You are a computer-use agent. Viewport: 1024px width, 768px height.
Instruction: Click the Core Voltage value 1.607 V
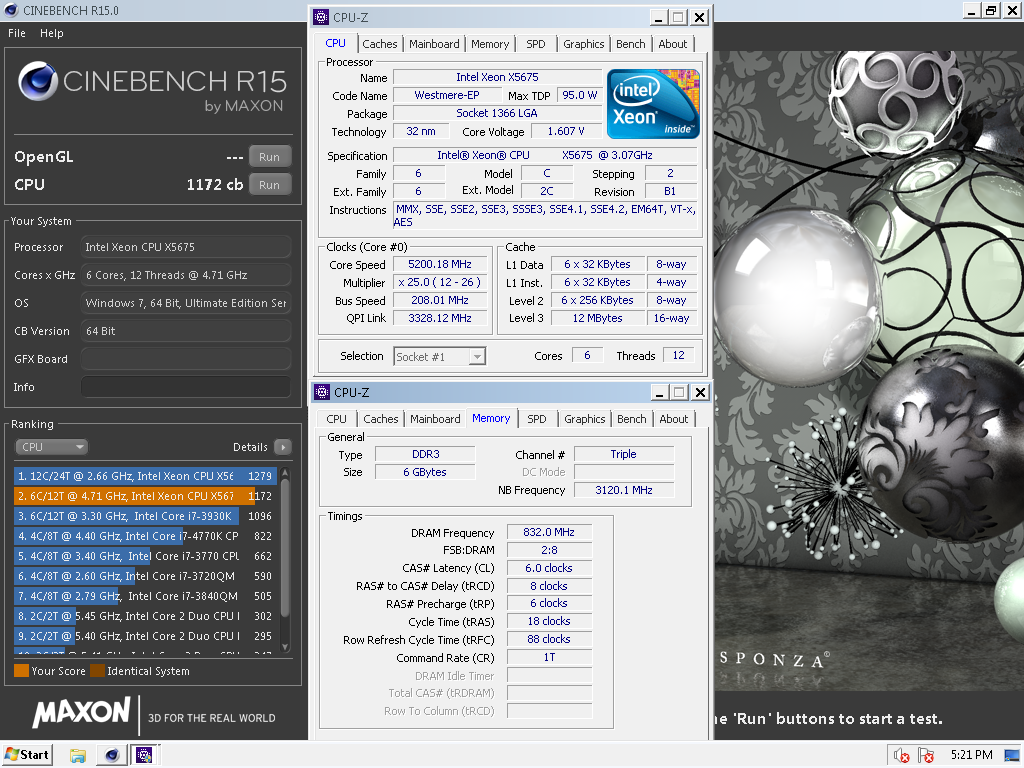click(566, 131)
